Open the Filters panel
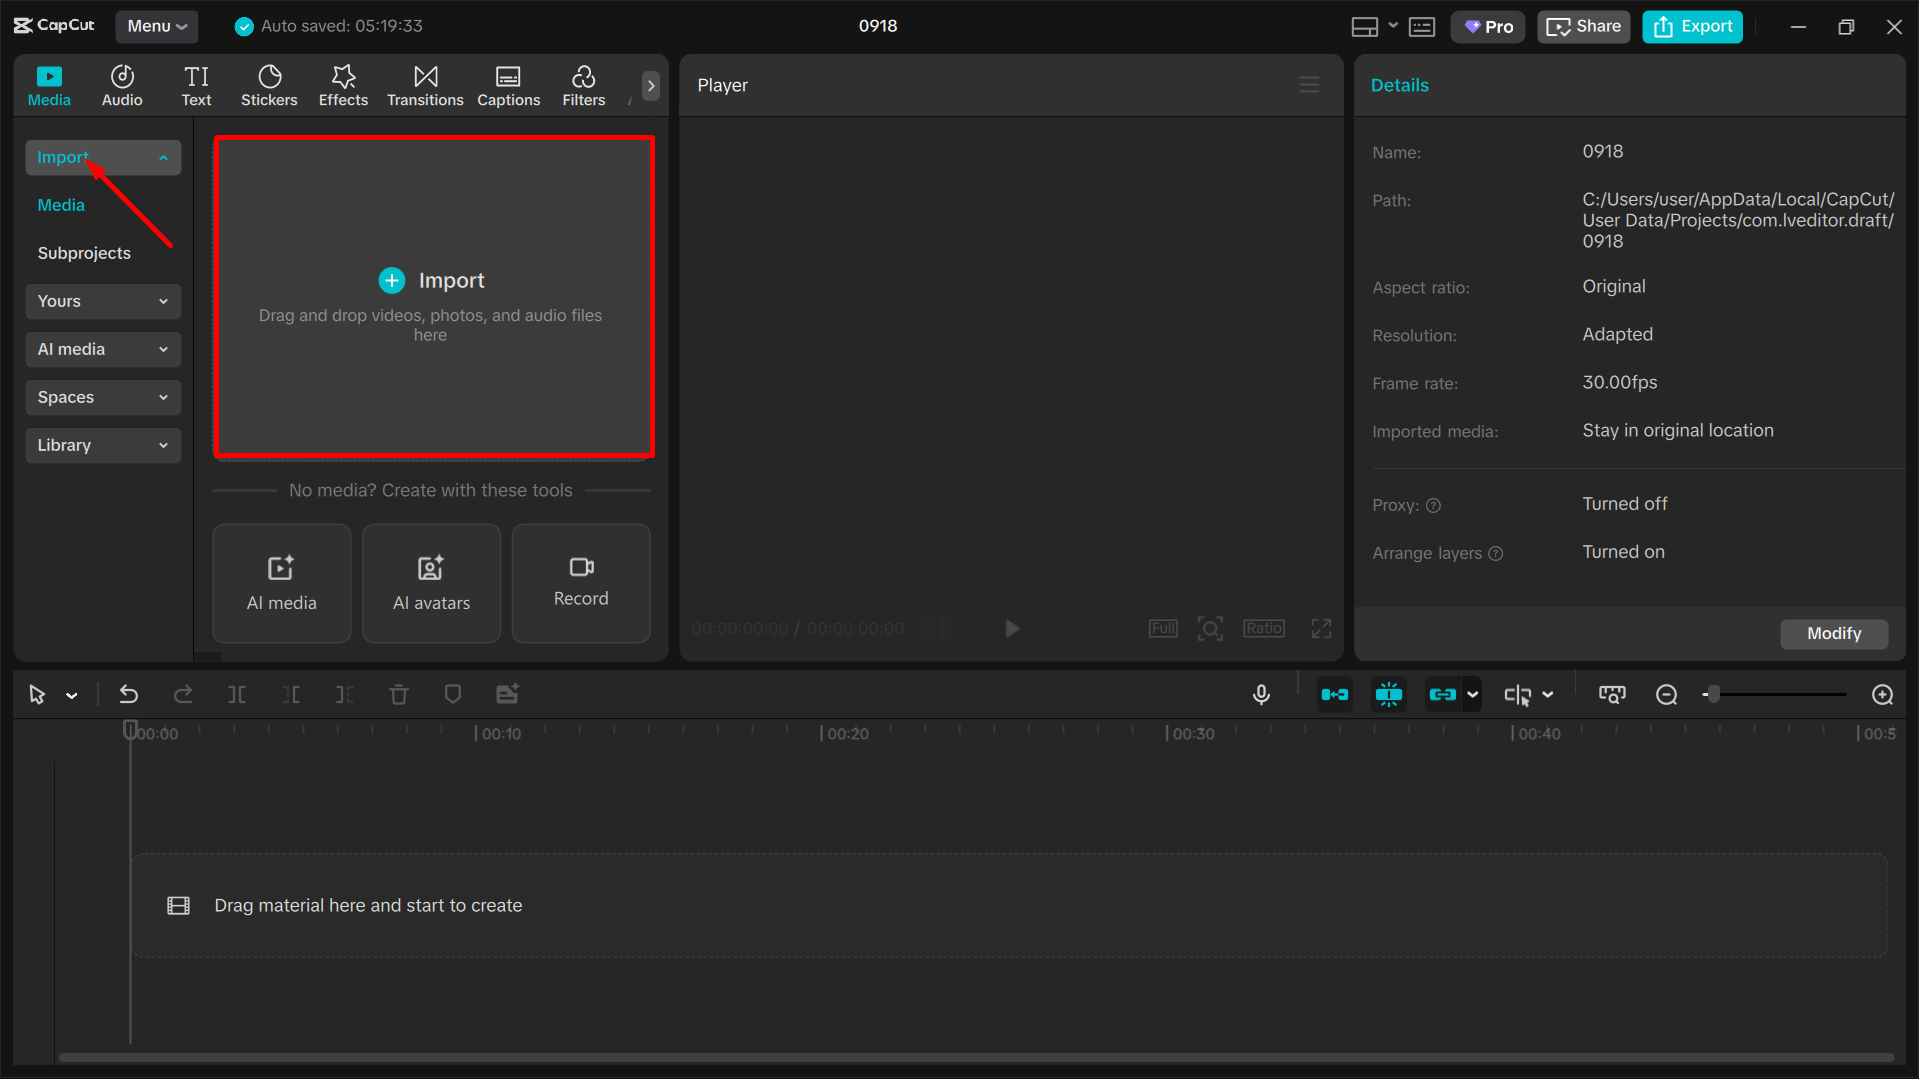This screenshot has height=1079, width=1919. [583, 85]
